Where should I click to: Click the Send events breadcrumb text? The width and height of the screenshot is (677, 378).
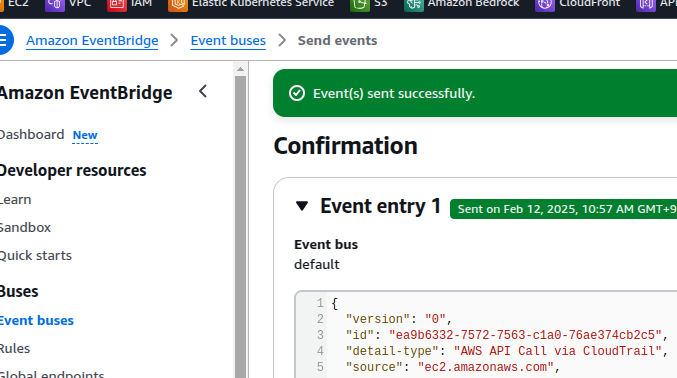click(337, 41)
